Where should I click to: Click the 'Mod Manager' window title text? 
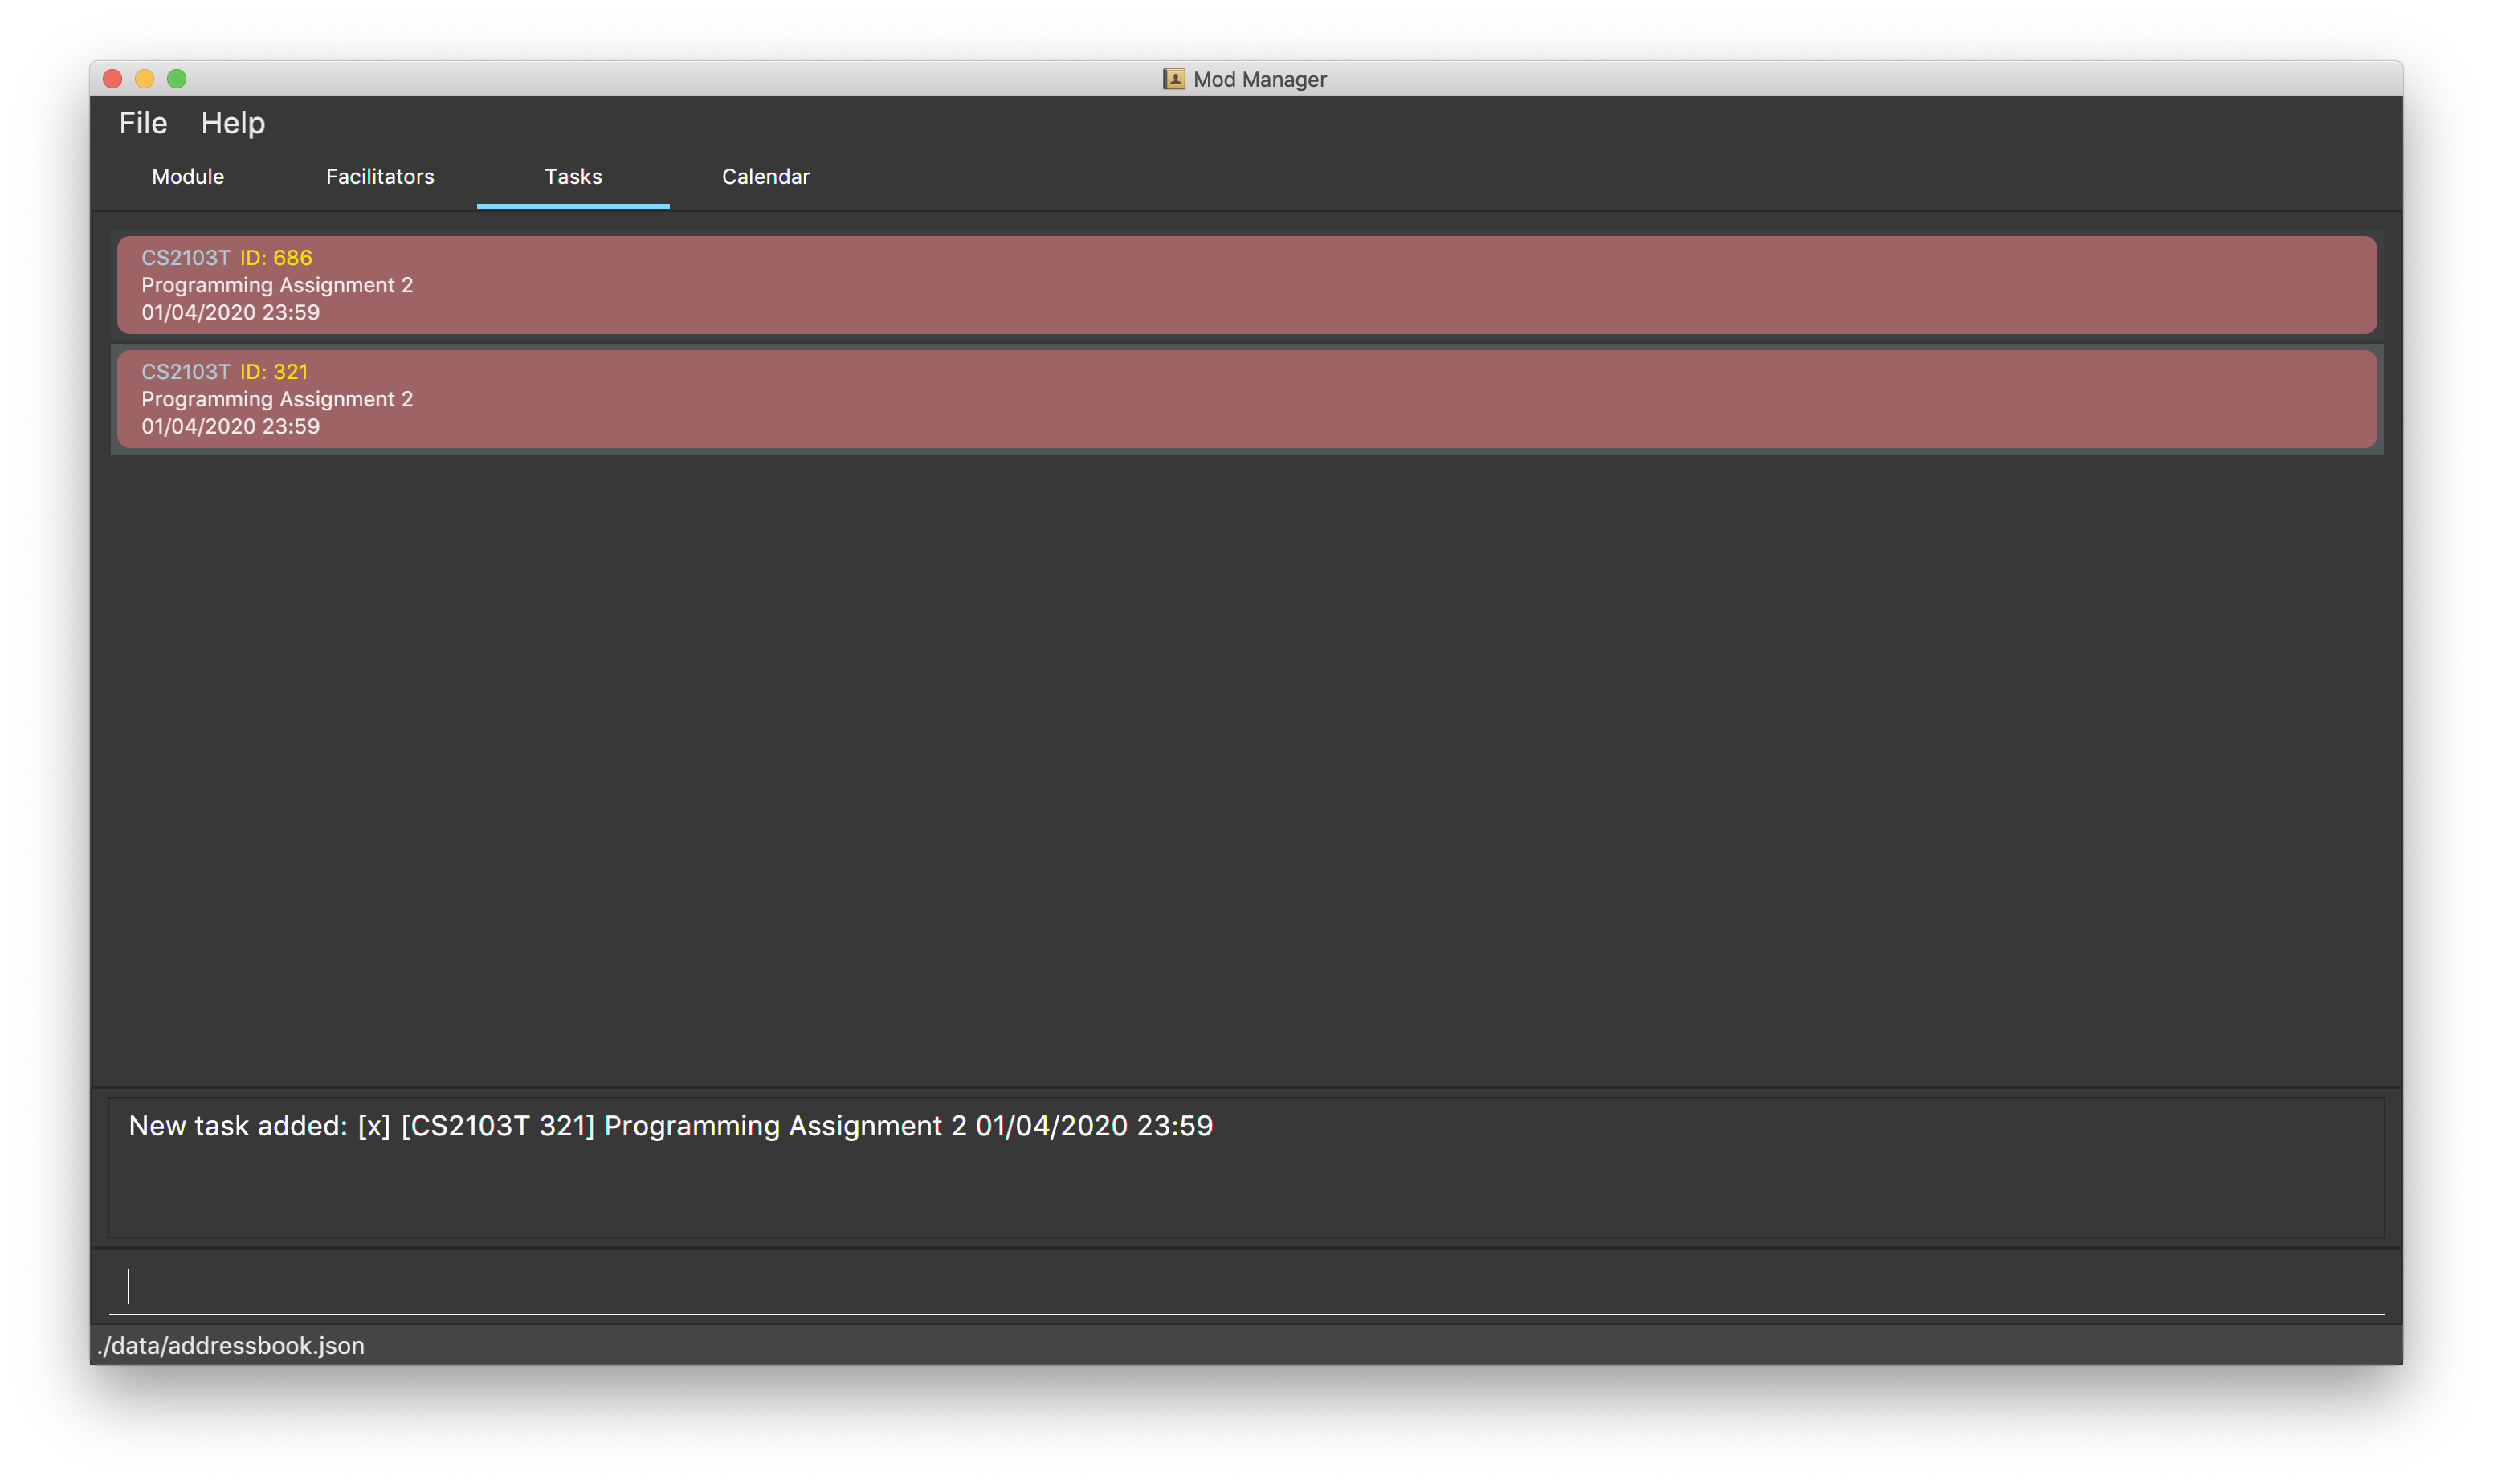(1259, 79)
